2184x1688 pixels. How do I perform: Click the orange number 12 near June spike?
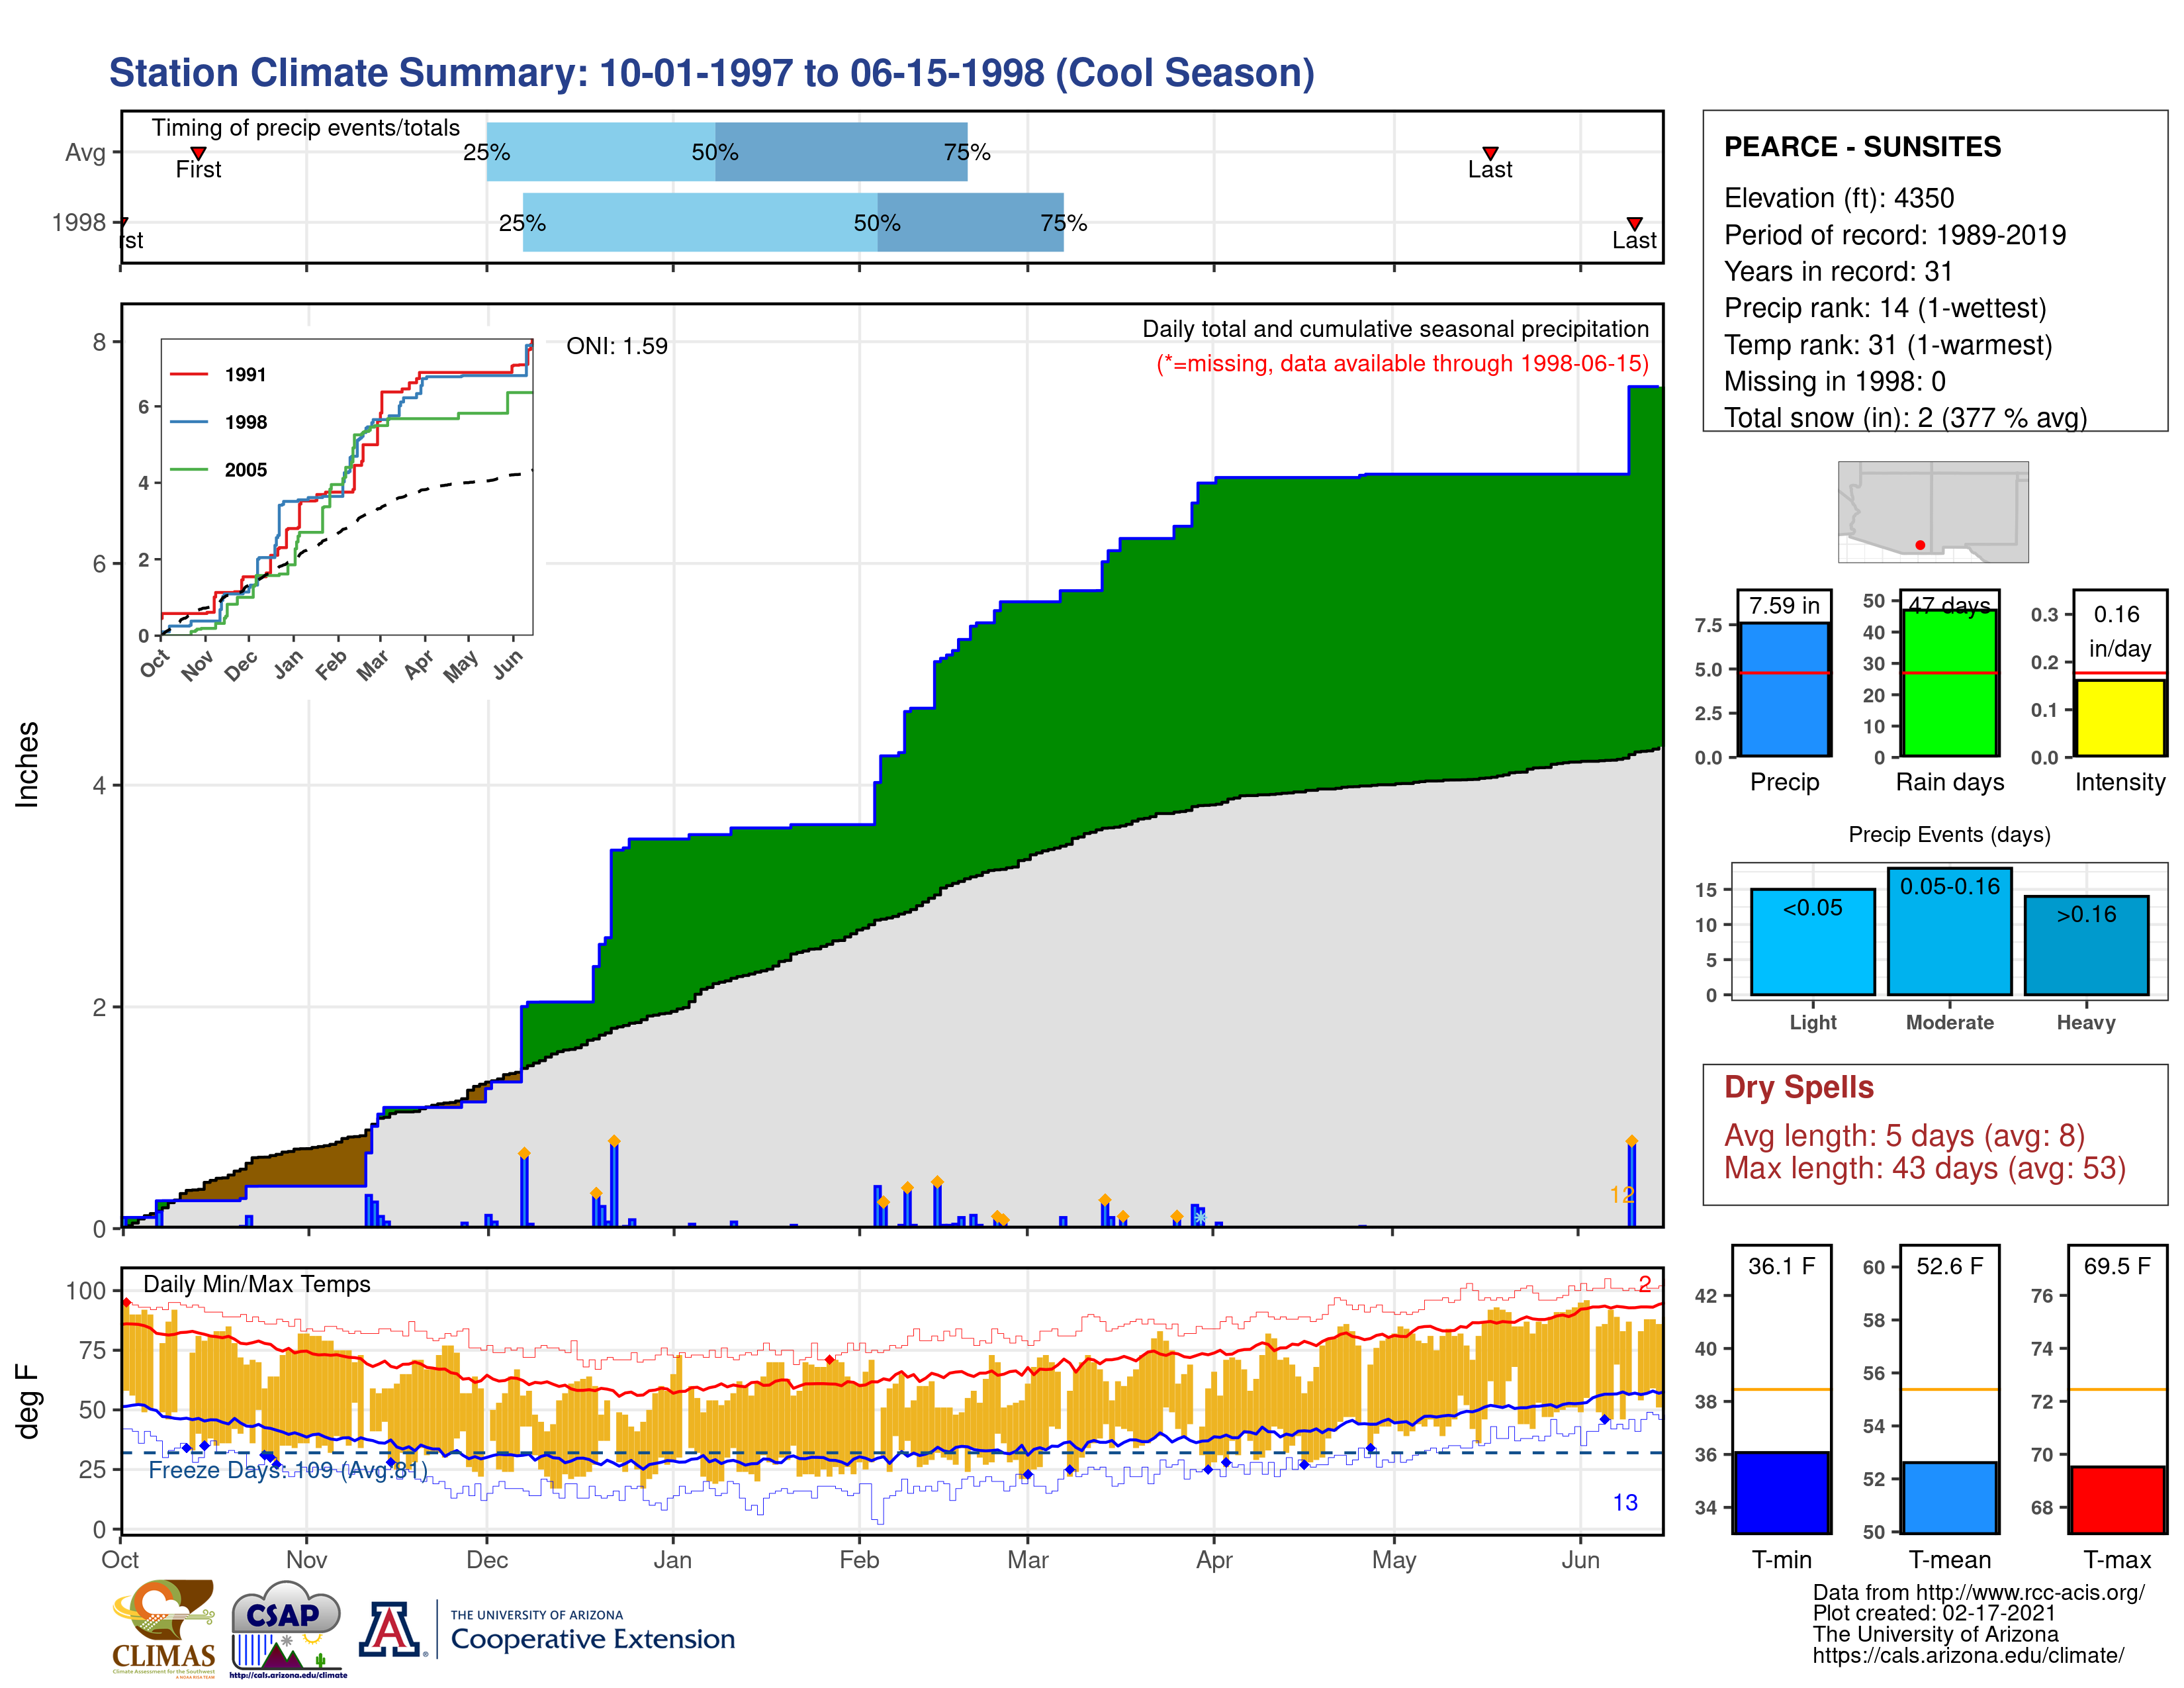point(1622,1194)
